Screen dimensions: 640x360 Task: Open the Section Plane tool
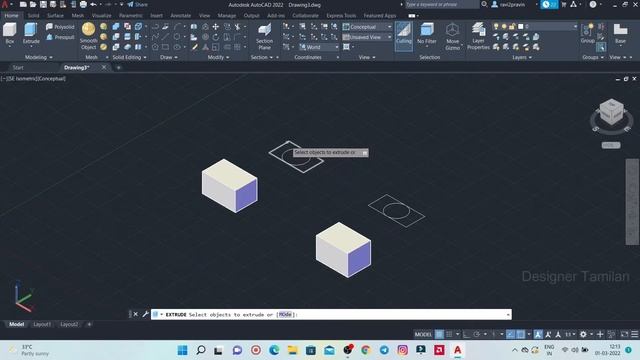tap(264, 36)
